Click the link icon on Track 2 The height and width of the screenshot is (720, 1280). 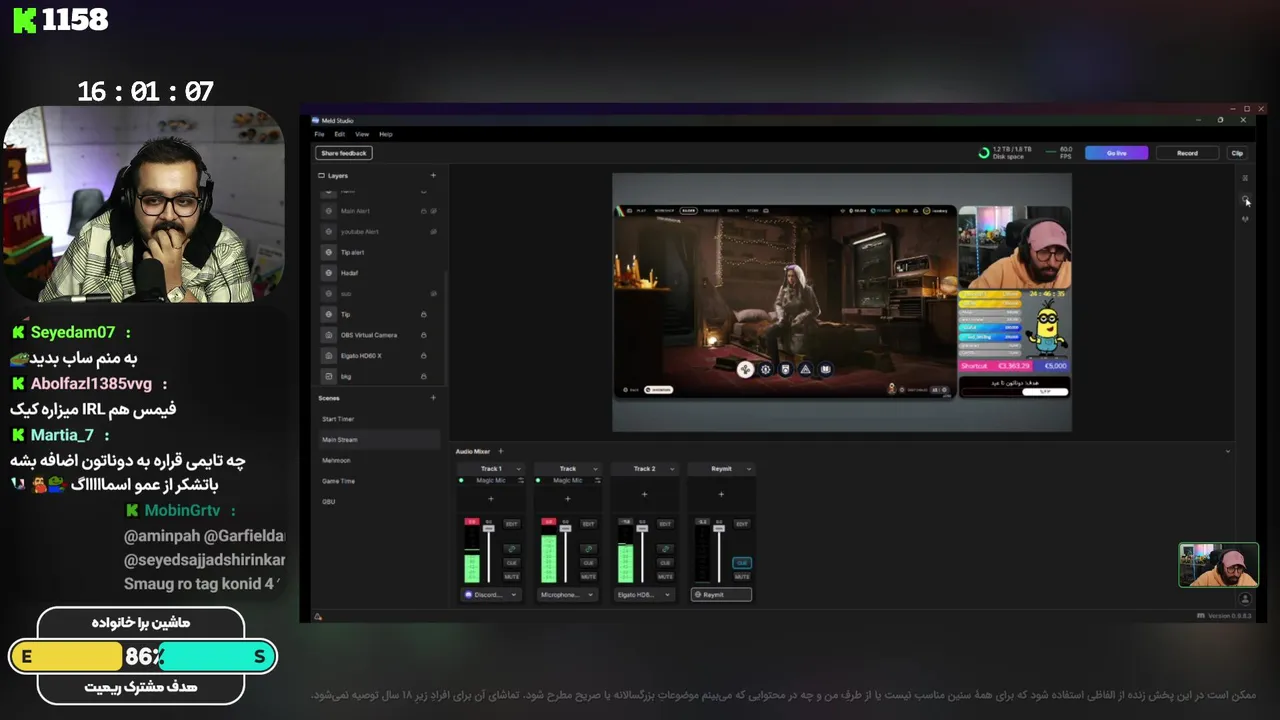[665, 549]
